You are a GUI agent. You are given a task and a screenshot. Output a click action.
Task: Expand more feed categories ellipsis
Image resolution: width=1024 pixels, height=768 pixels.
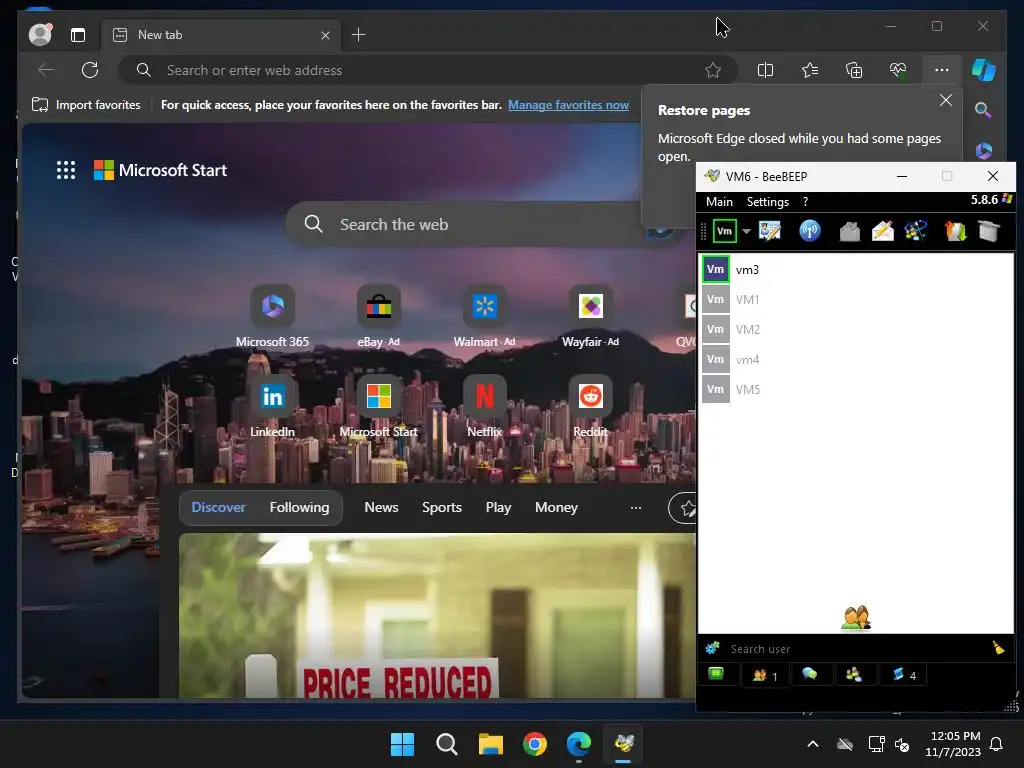pyautogui.click(x=635, y=507)
